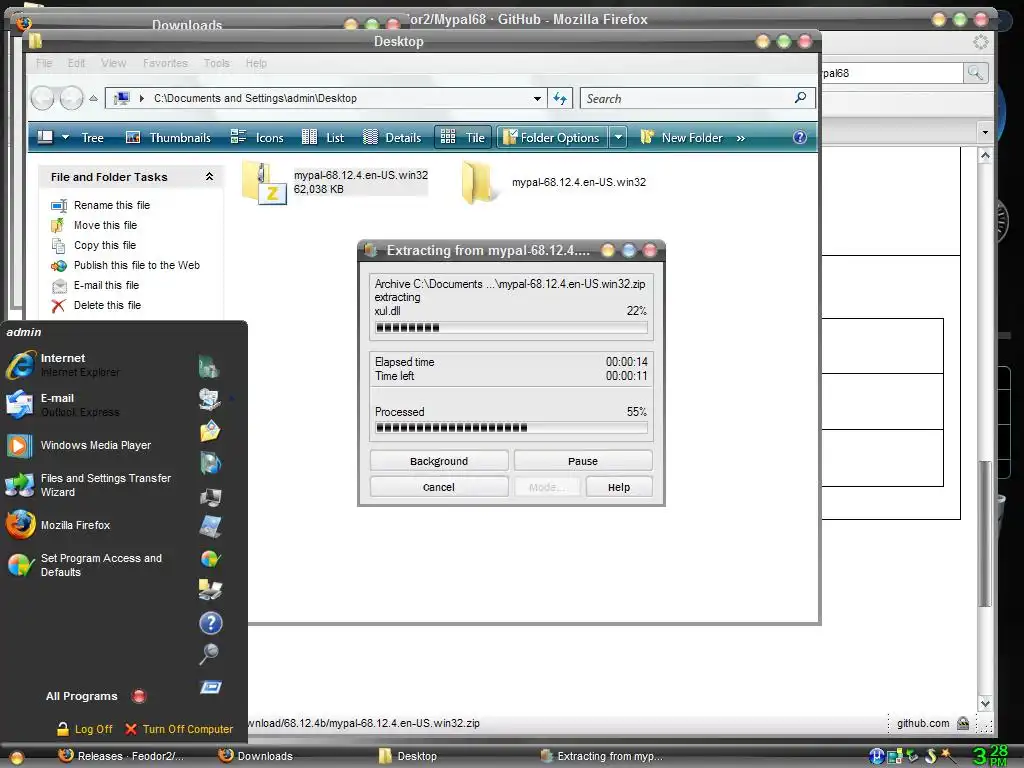This screenshot has height=768, width=1024.
Task: Open the Favorites menu
Action: 165,63
